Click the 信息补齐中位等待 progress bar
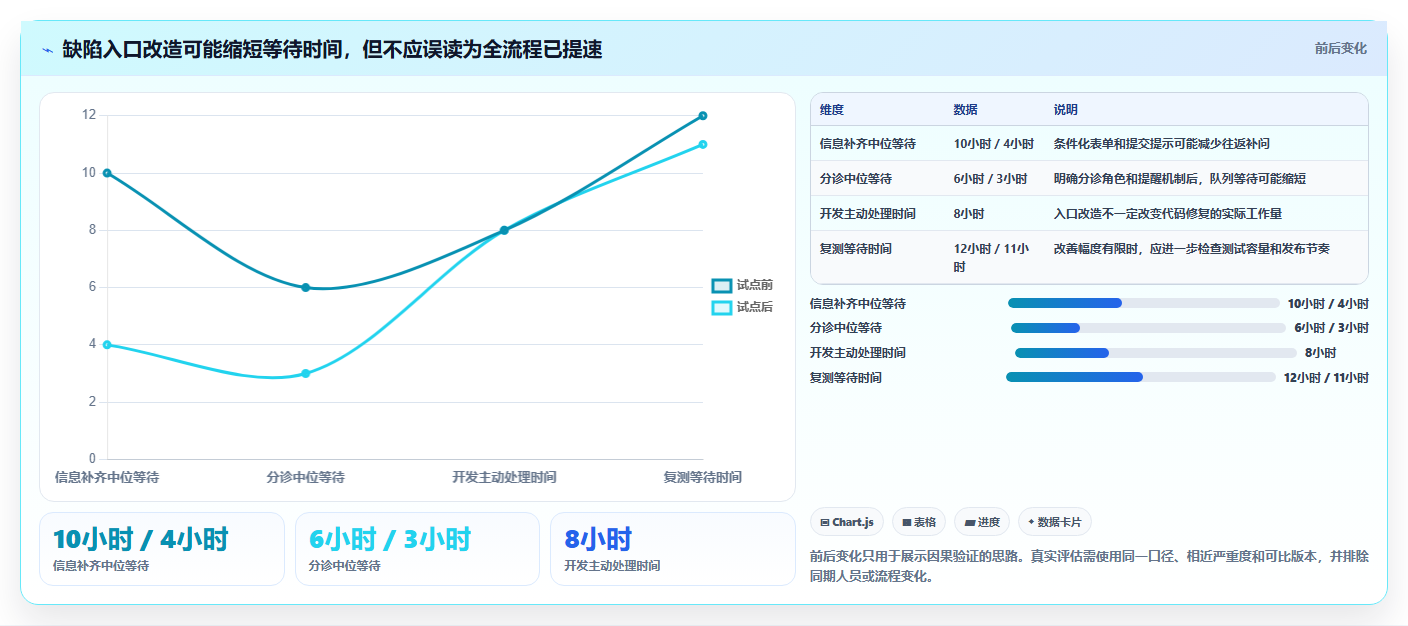 coord(1143,303)
